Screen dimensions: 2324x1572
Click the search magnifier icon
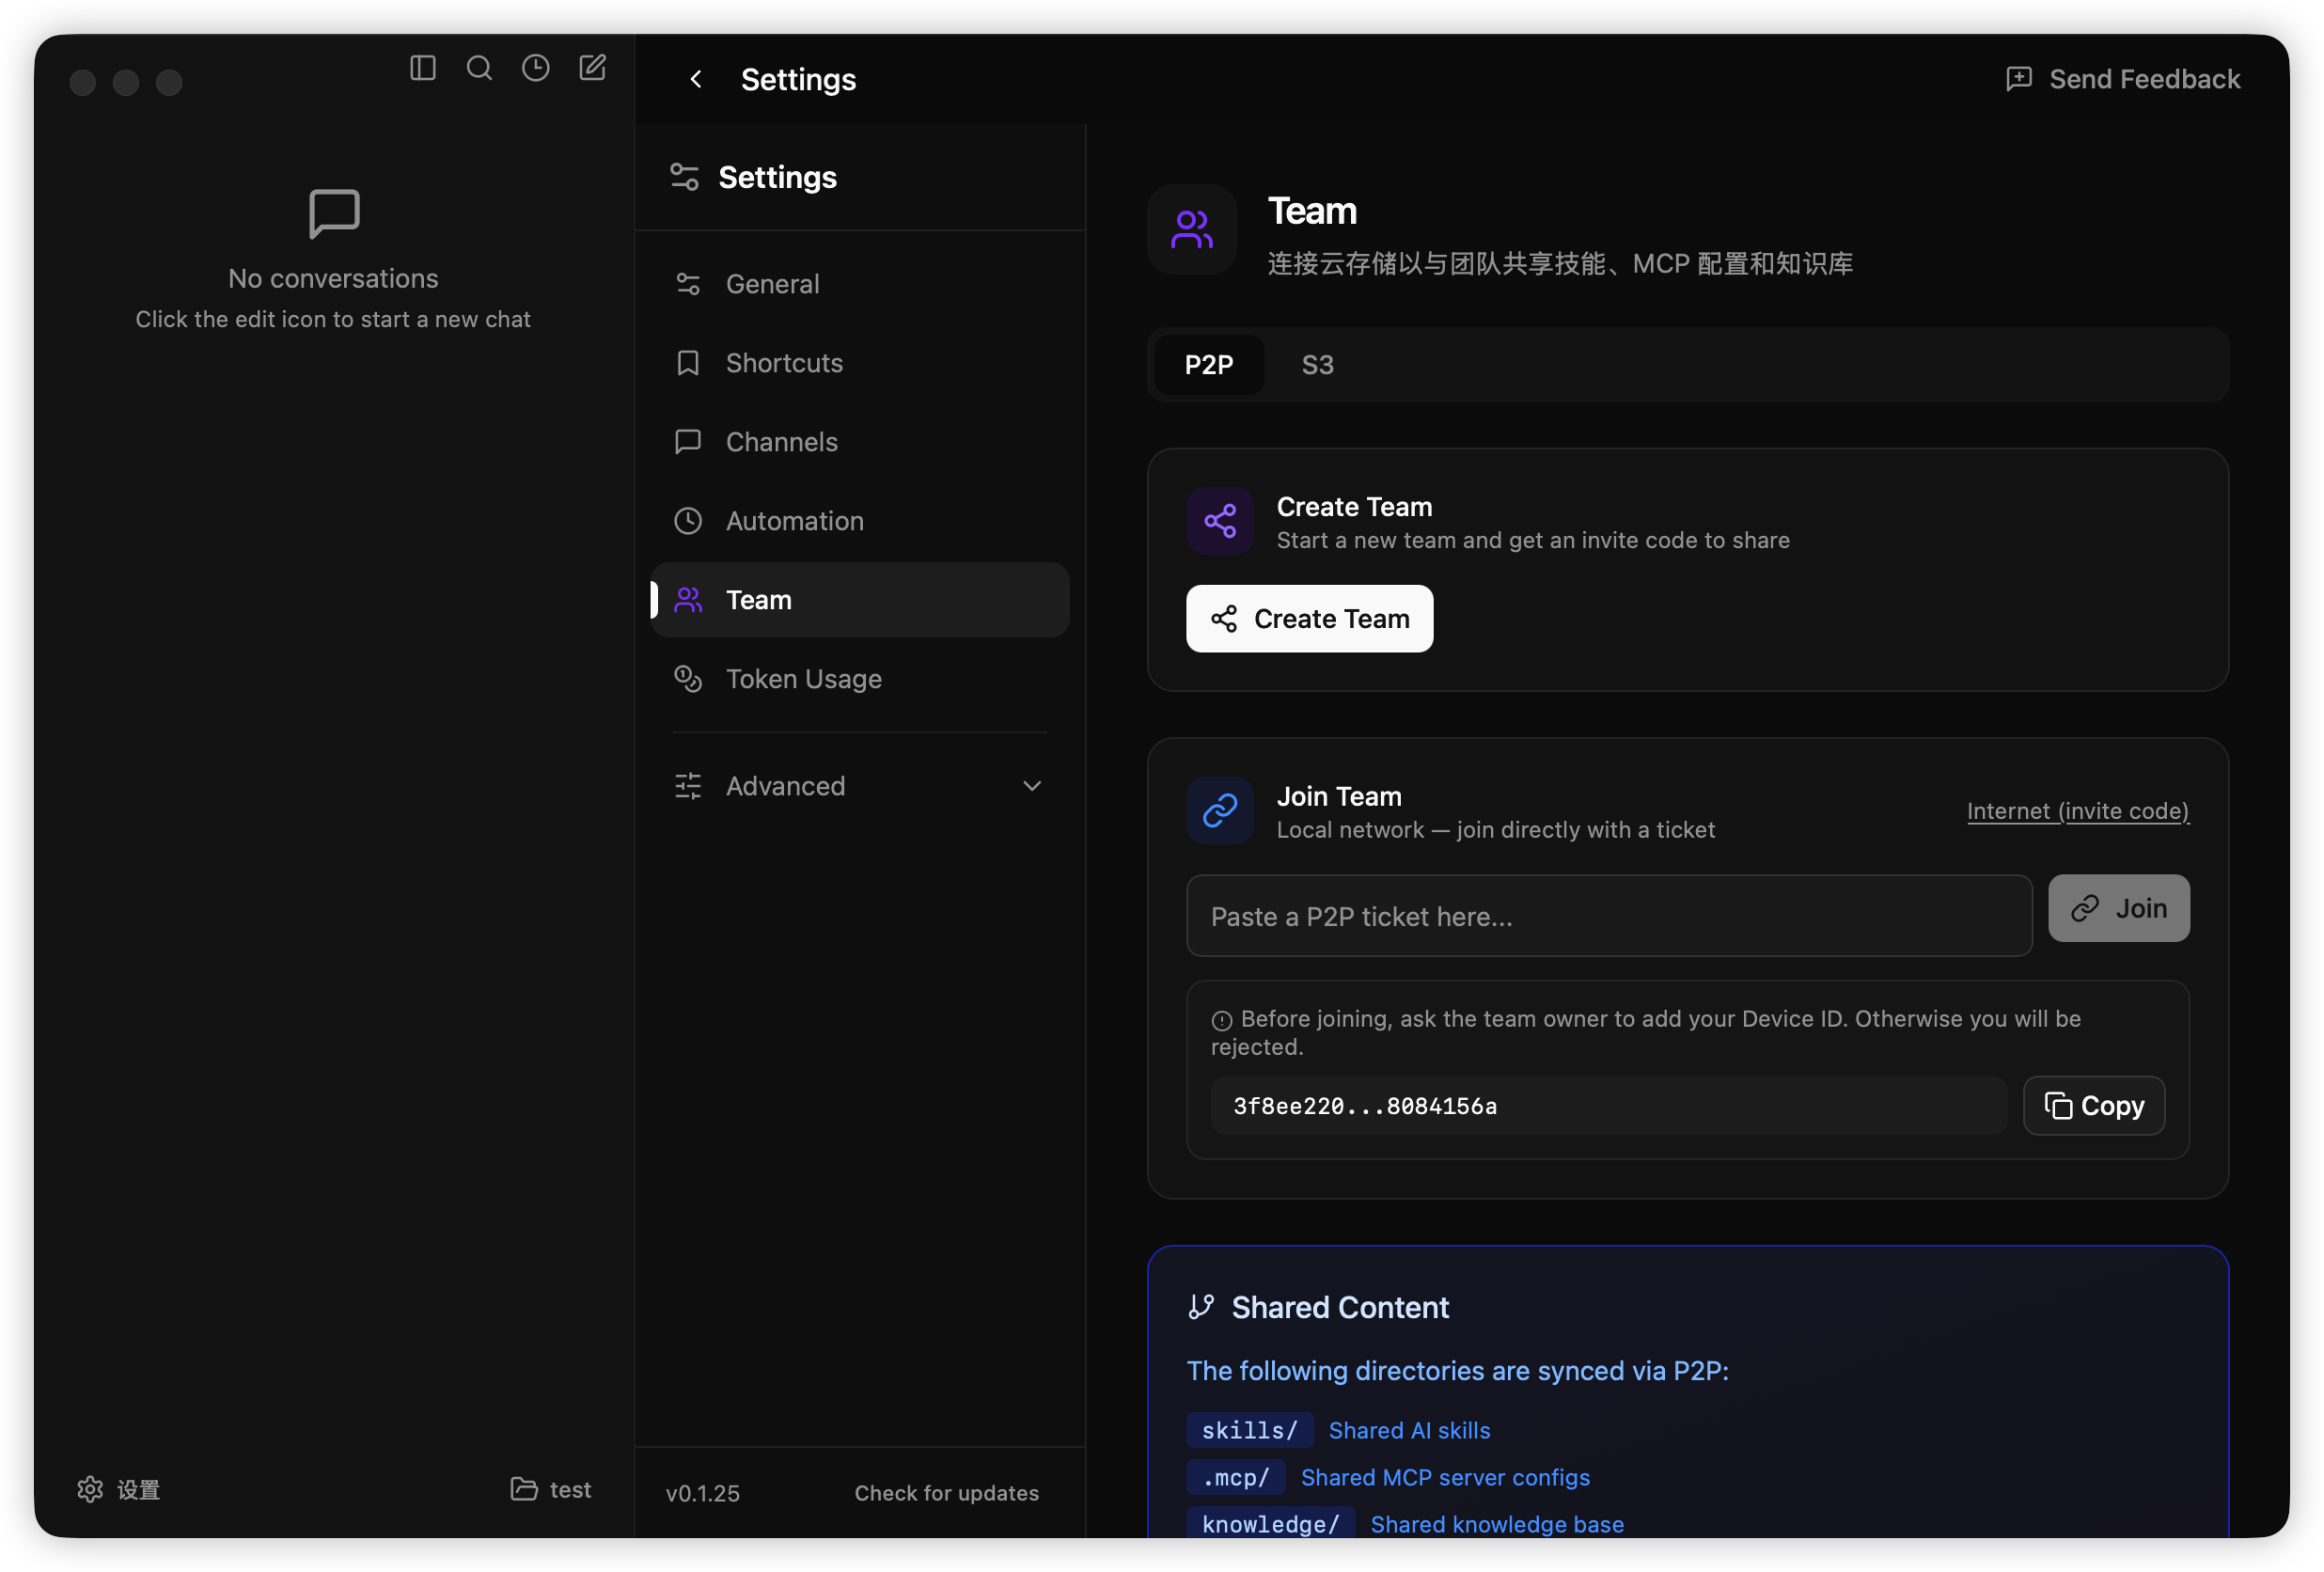tap(479, 68)
